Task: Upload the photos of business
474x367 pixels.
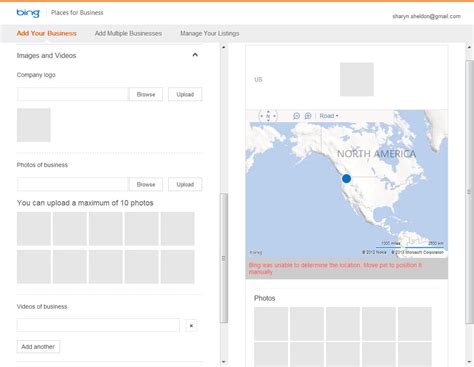Action: [185, 184]
